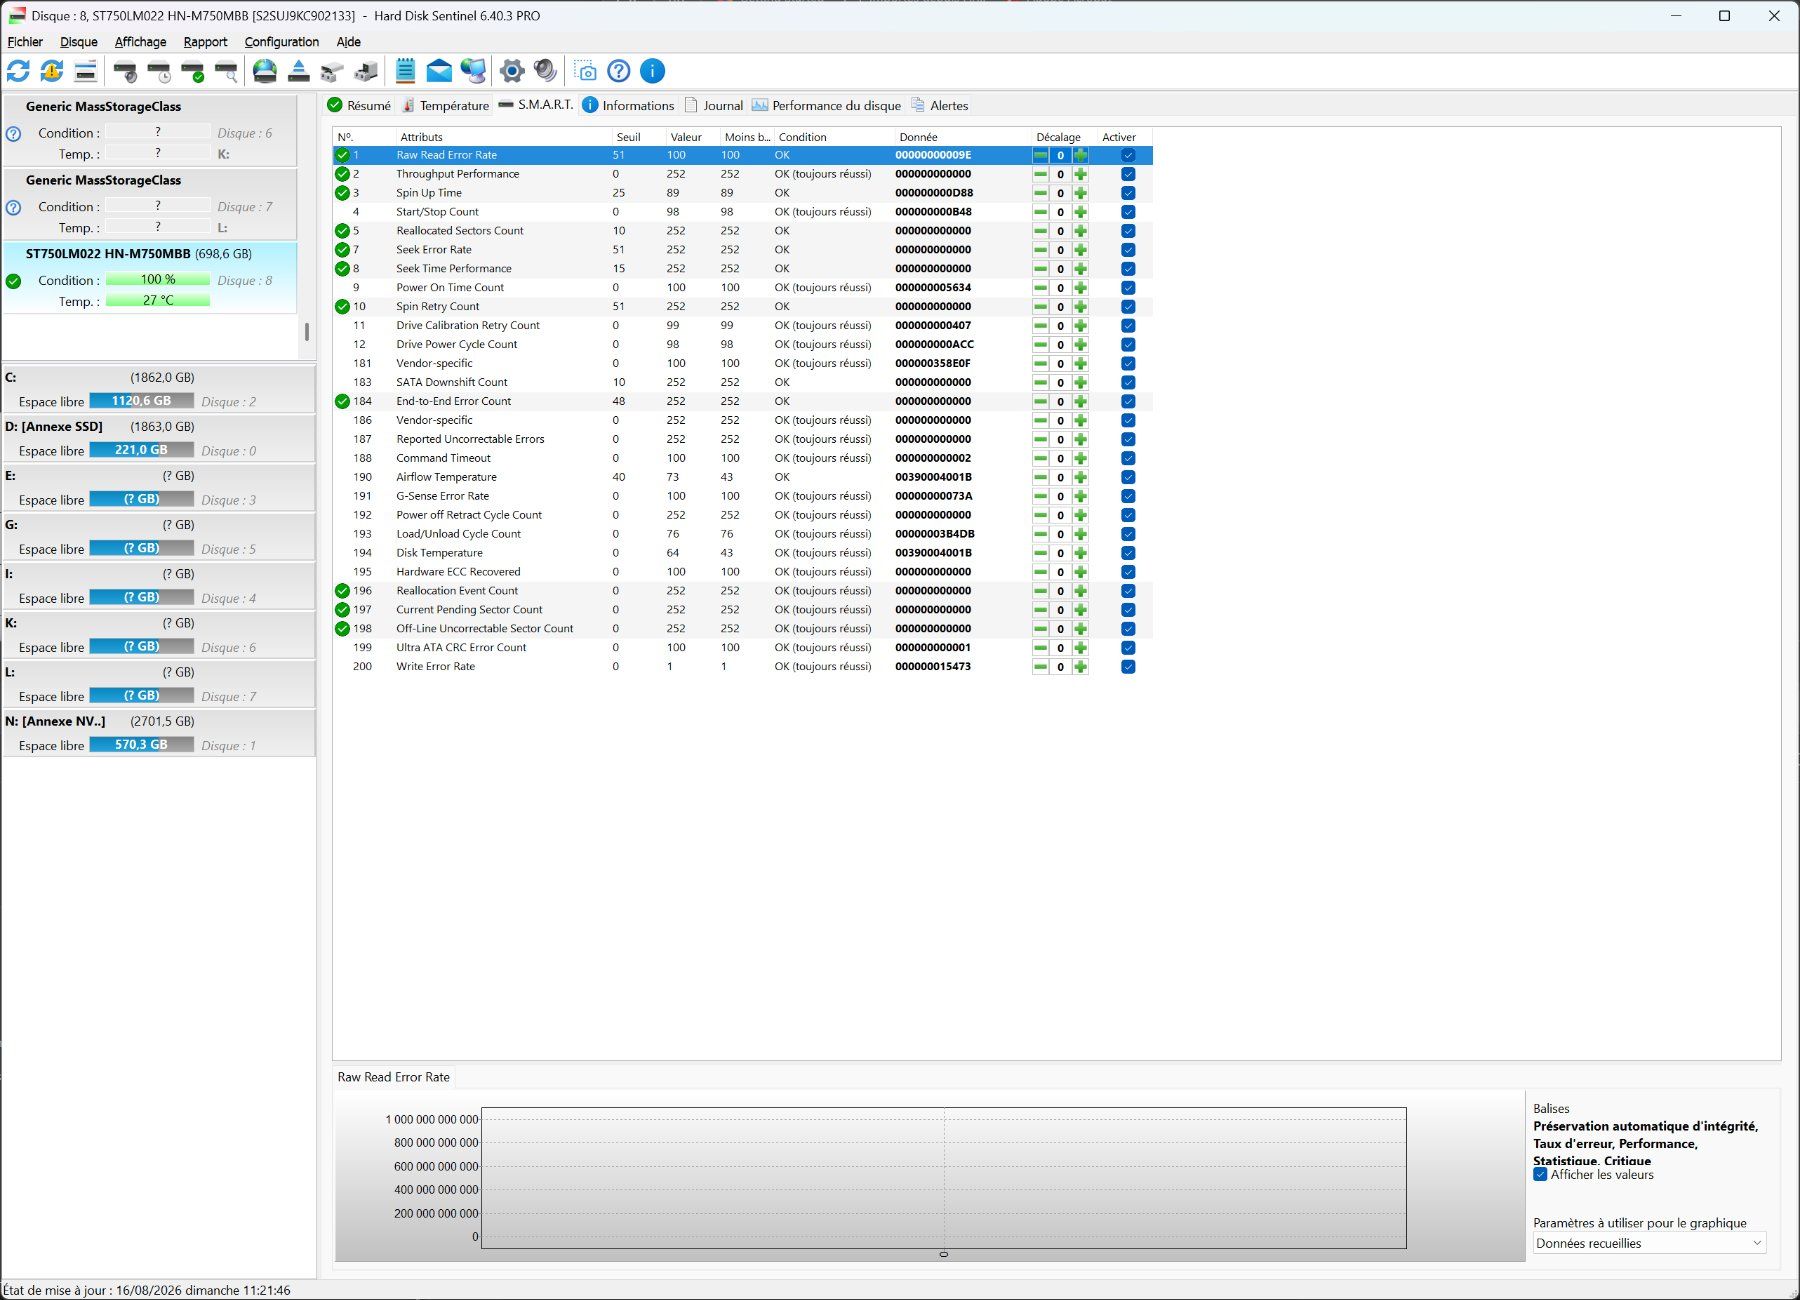Viewport: 1800px width, 1300px height.
Task: Open the Fichier menu
Action: 25,42
